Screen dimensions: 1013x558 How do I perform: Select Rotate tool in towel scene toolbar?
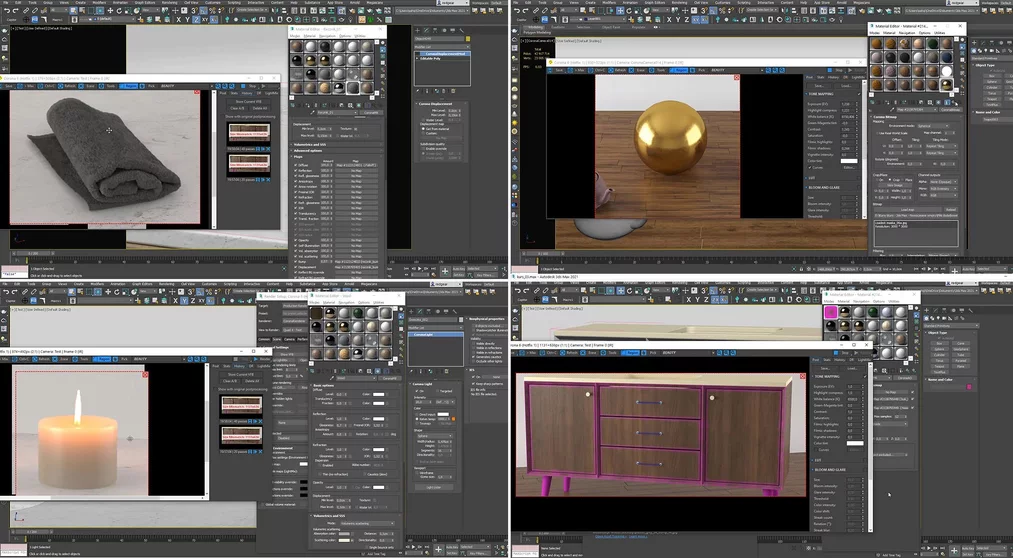[x=119, y=11]
